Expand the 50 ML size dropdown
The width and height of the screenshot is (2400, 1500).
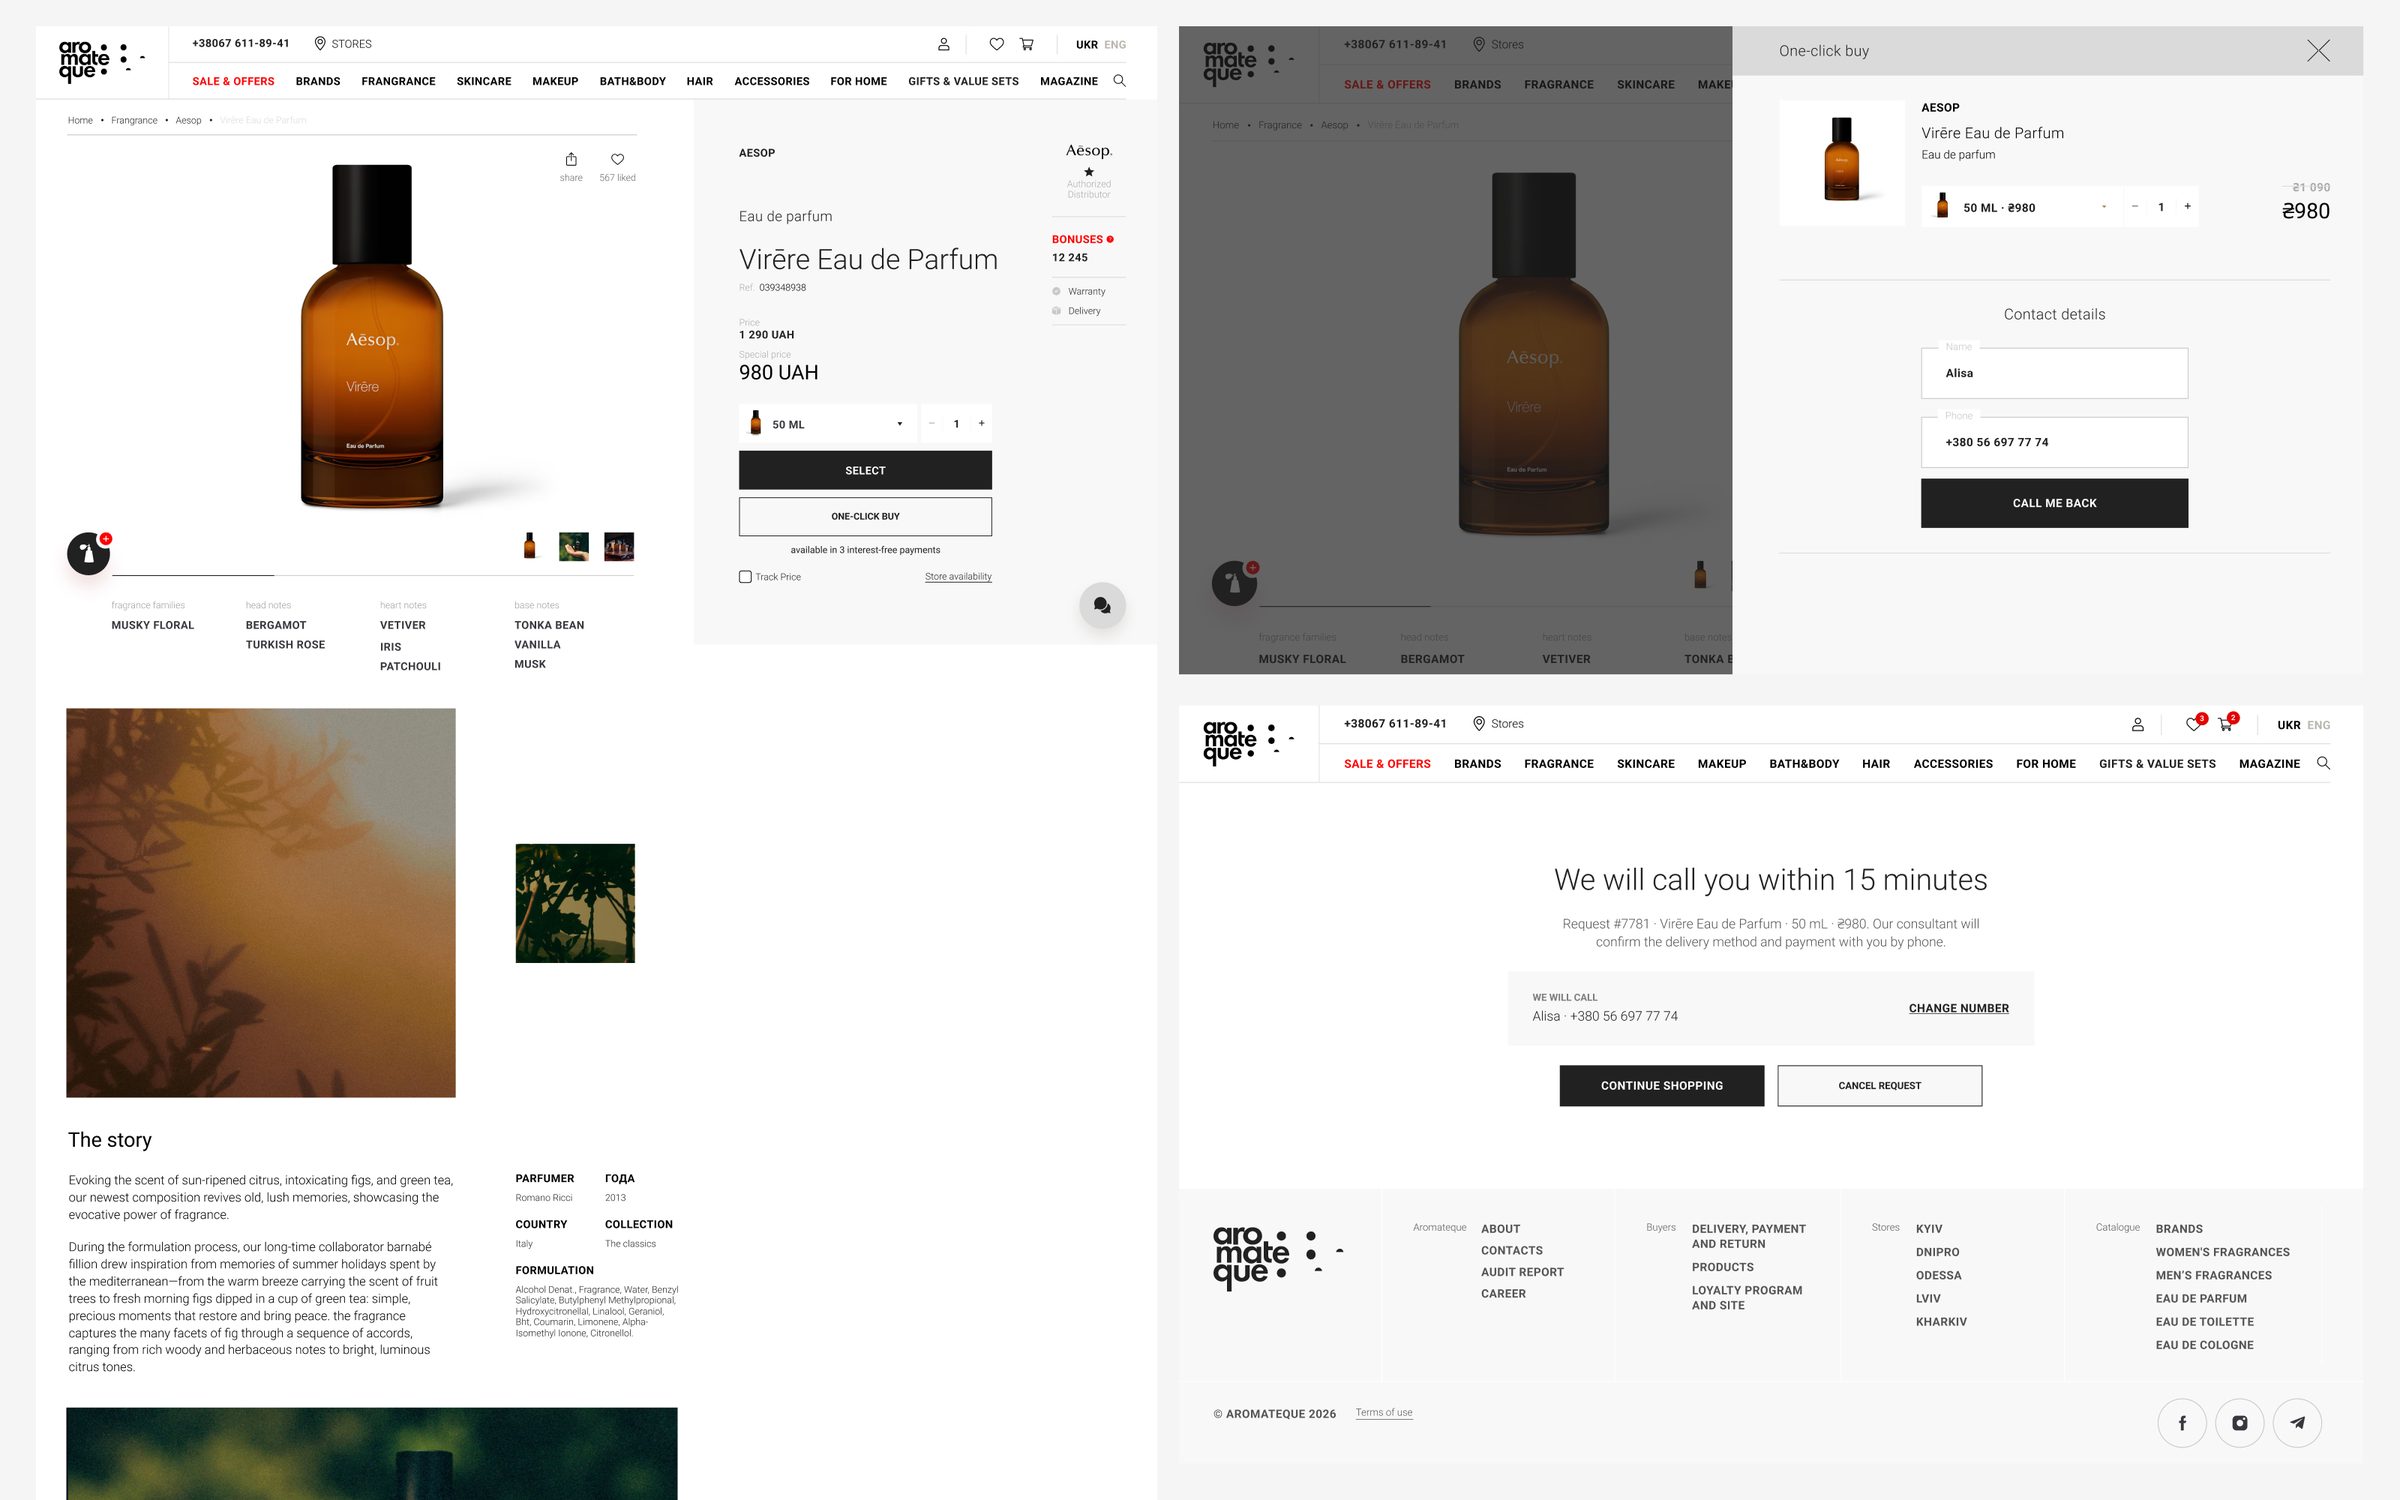pyautogui.click(x=826, y=424)
